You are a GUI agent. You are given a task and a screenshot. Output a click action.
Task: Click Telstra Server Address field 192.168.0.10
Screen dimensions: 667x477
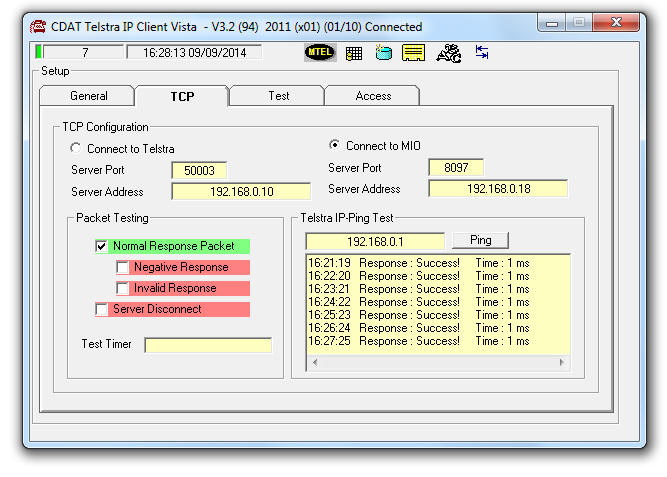pos(241,191)
